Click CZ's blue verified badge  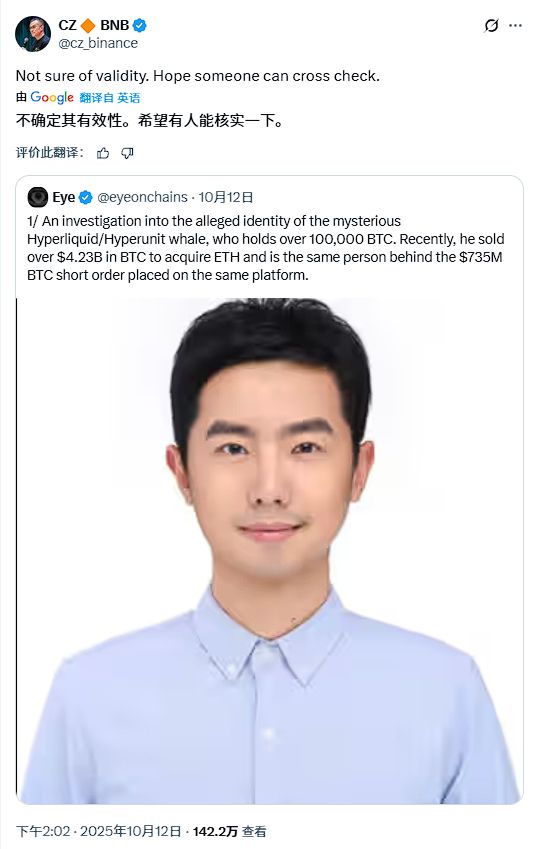click(x=140, y=25)
